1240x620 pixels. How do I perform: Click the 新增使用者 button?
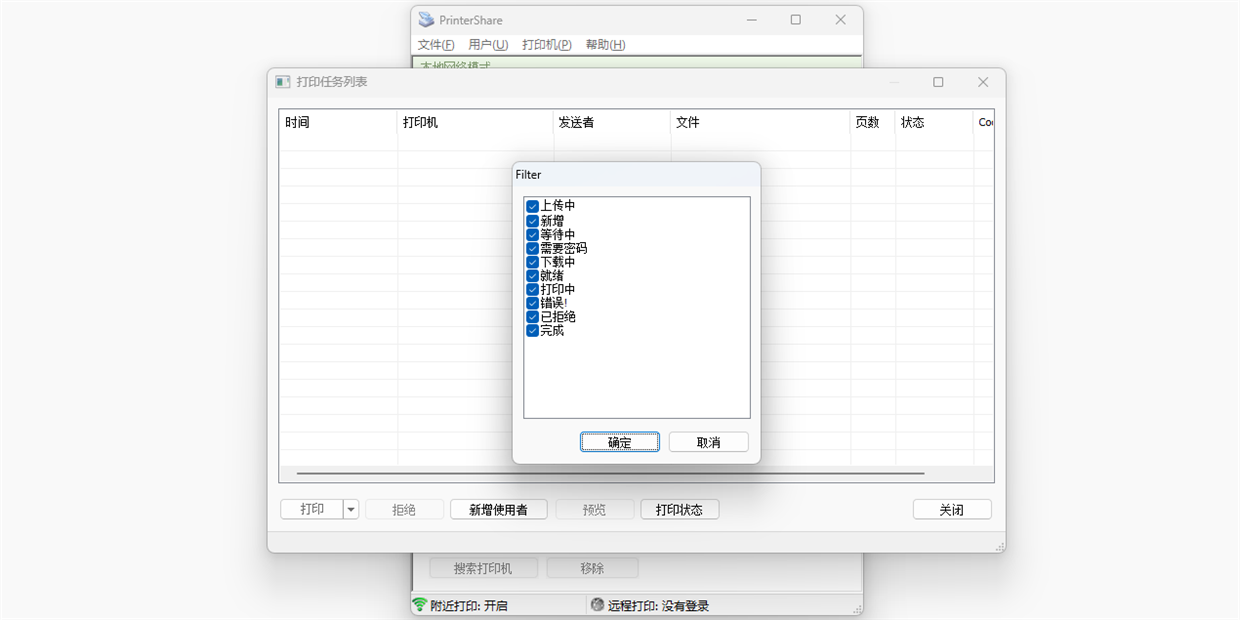(497, 510)
